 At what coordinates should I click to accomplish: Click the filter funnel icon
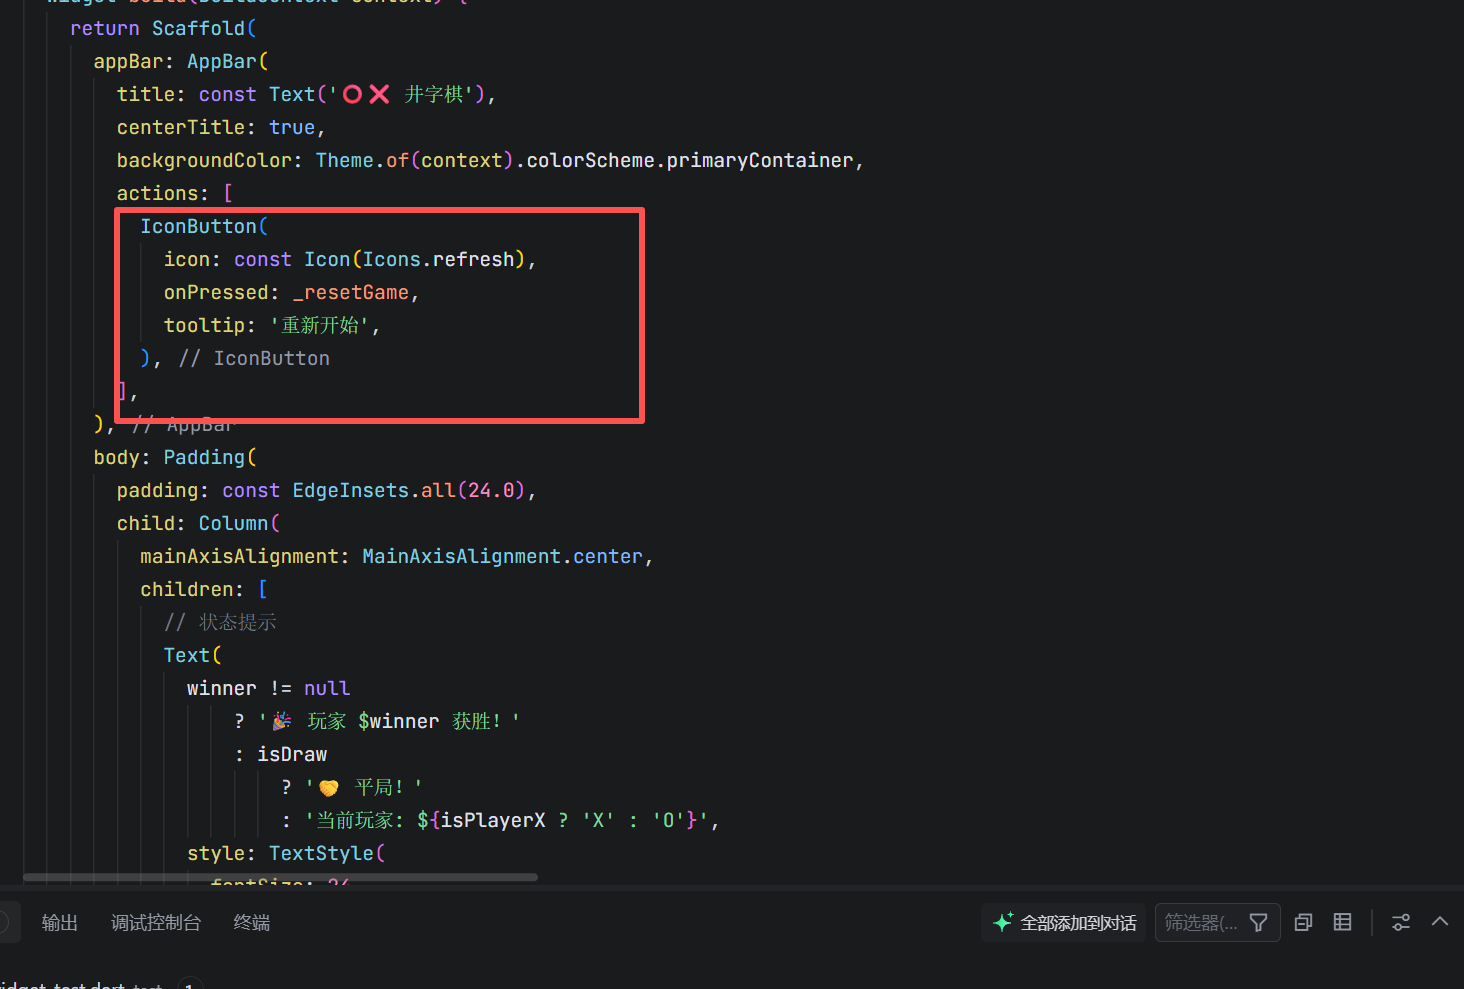pos(1259,923)
